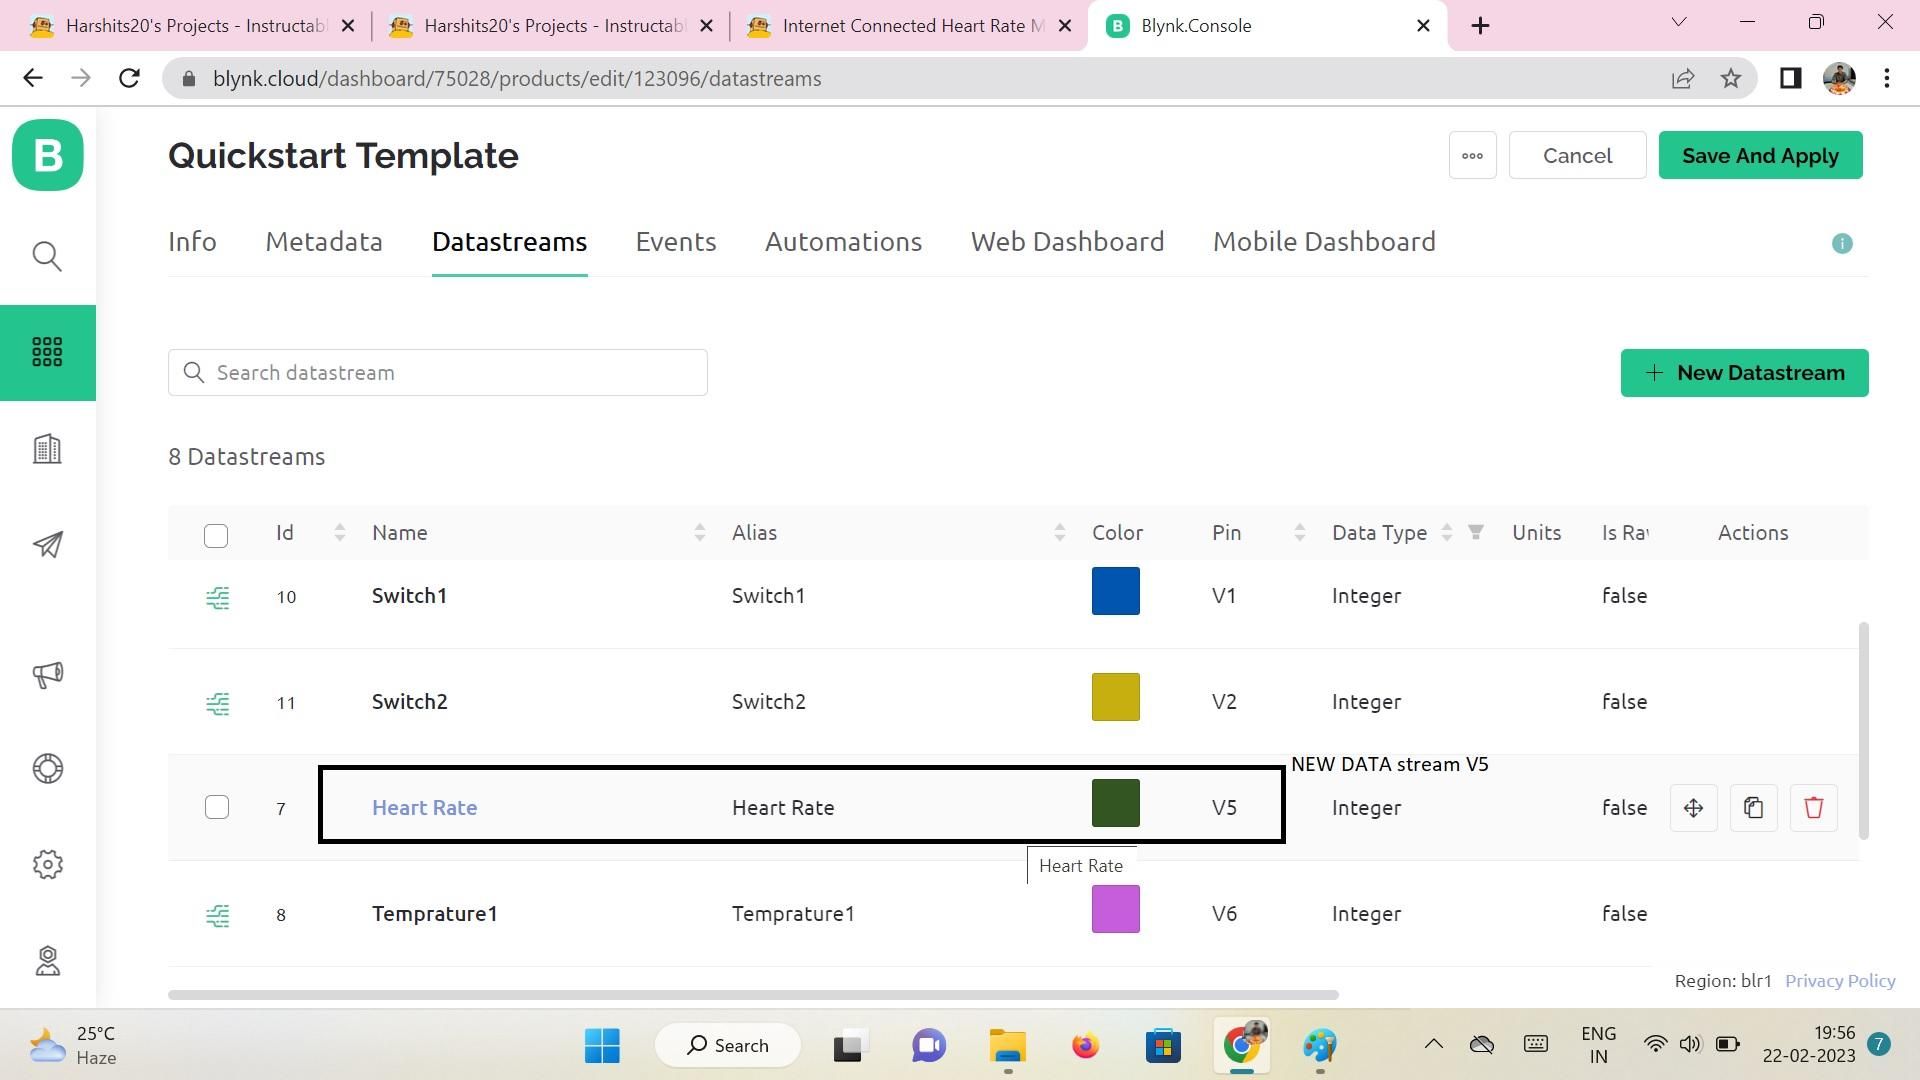
Task: Reload the page in Chrome
Action: click(x=129, y=78)
